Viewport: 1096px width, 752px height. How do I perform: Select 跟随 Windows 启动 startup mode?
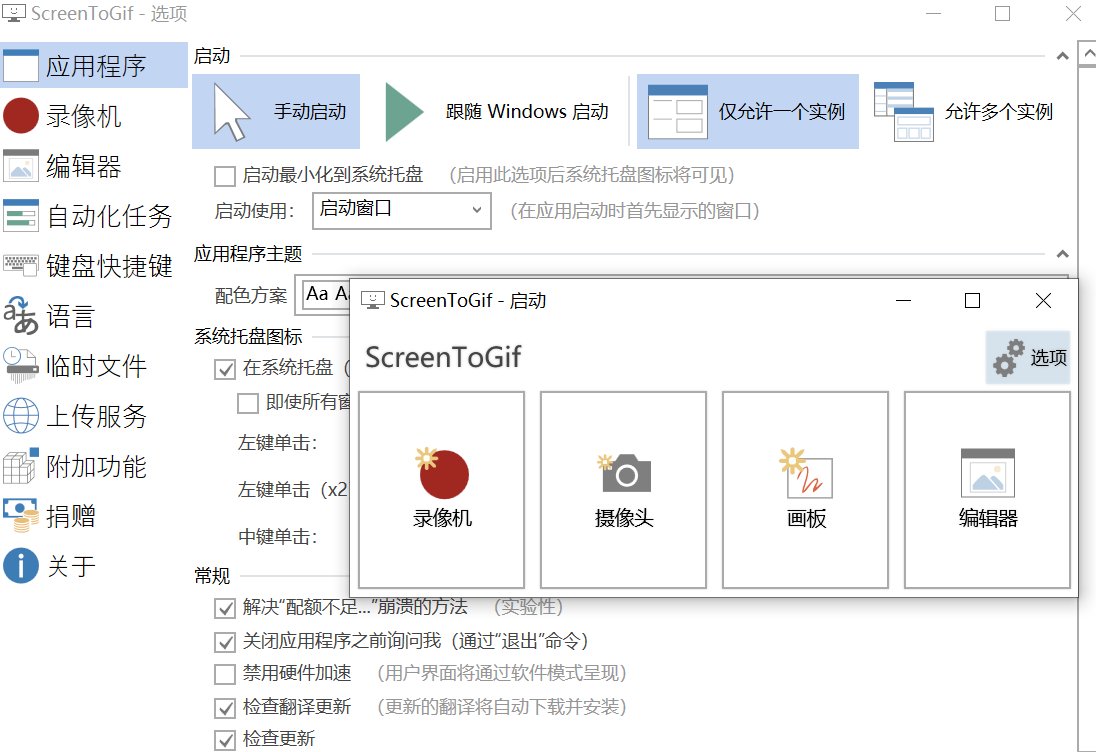click(494, 111)
